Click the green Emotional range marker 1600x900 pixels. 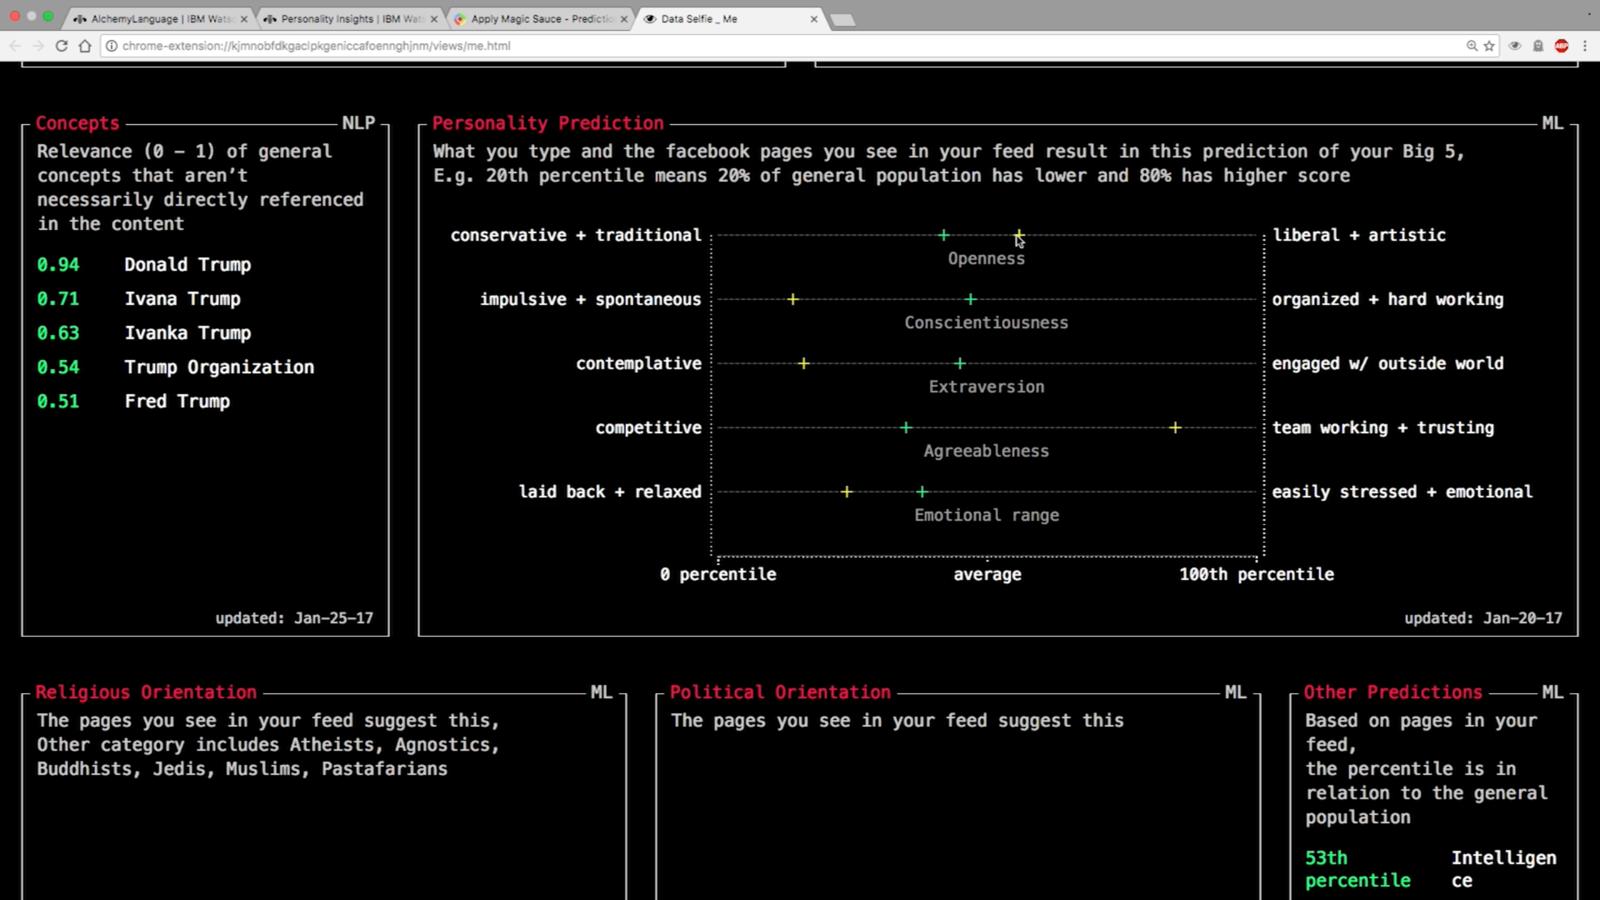click(922, 492)
